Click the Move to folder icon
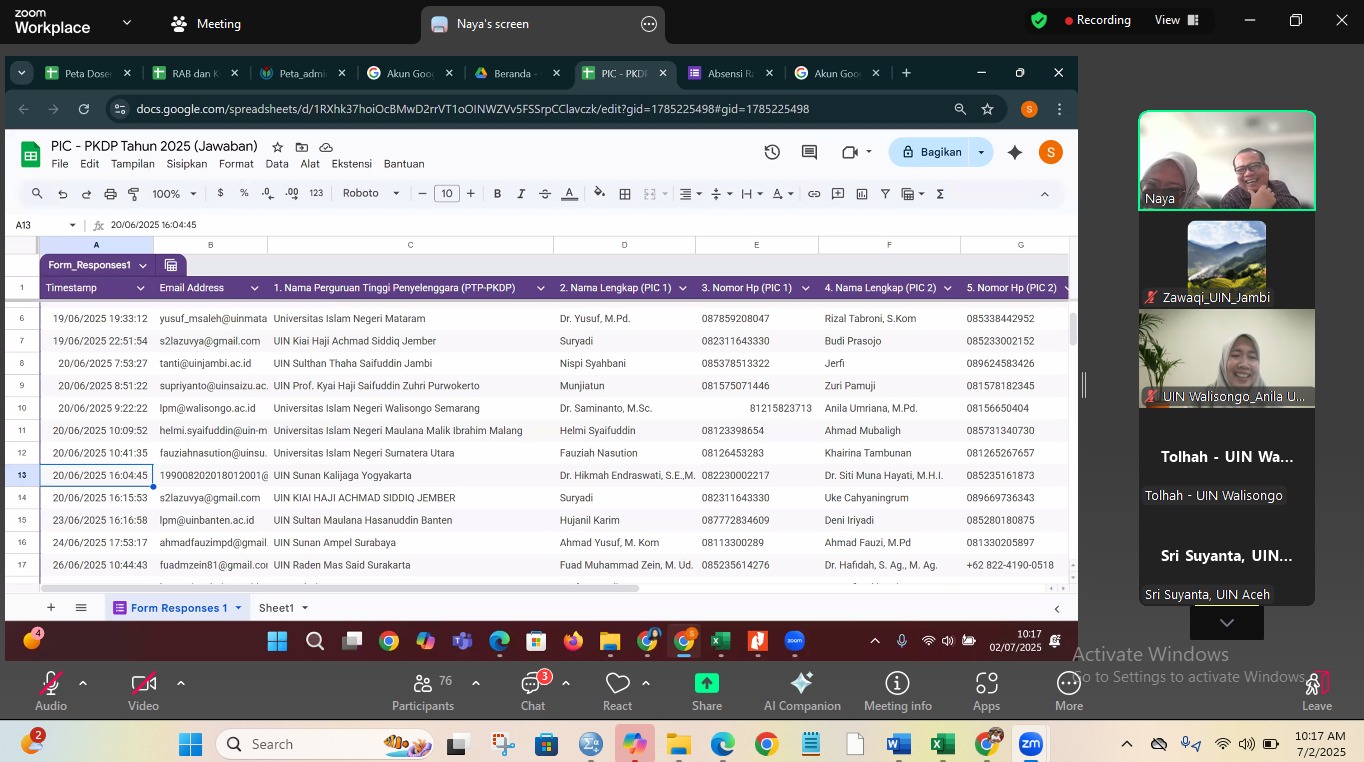The width and height of the screenshot is (1364, 762). point(302,147)
